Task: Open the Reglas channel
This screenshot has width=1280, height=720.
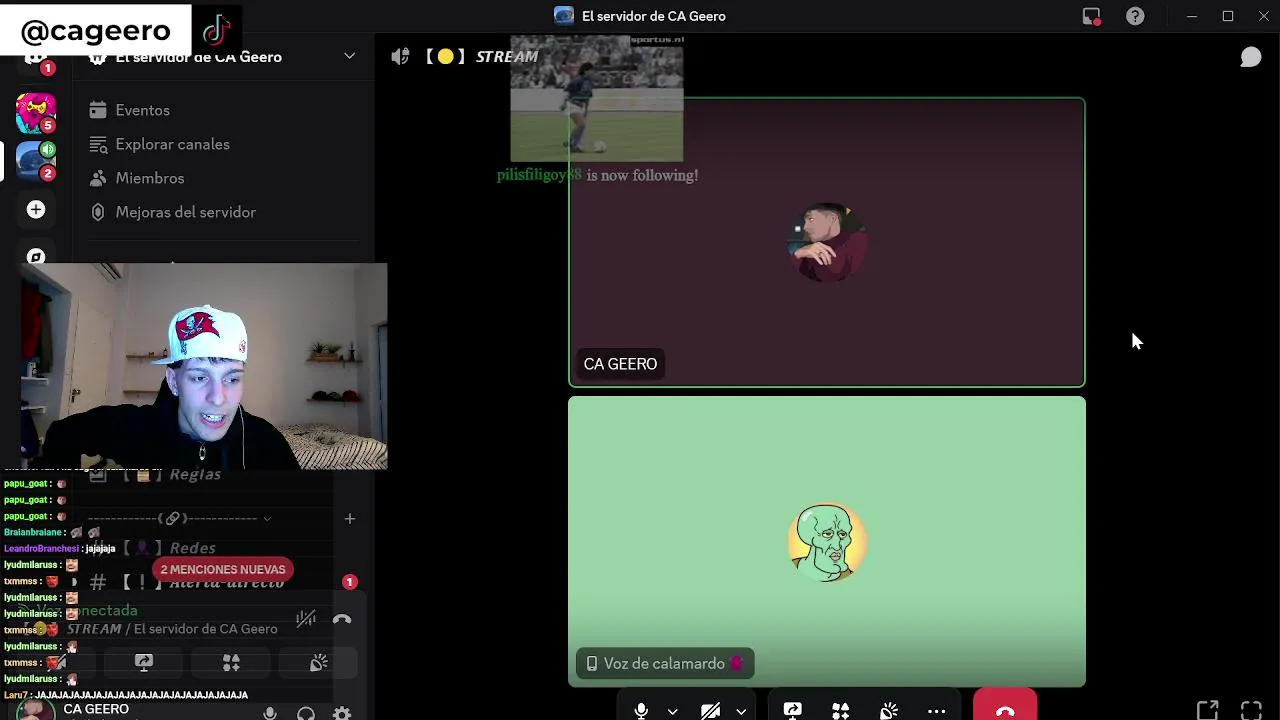Action: (195, 474)
